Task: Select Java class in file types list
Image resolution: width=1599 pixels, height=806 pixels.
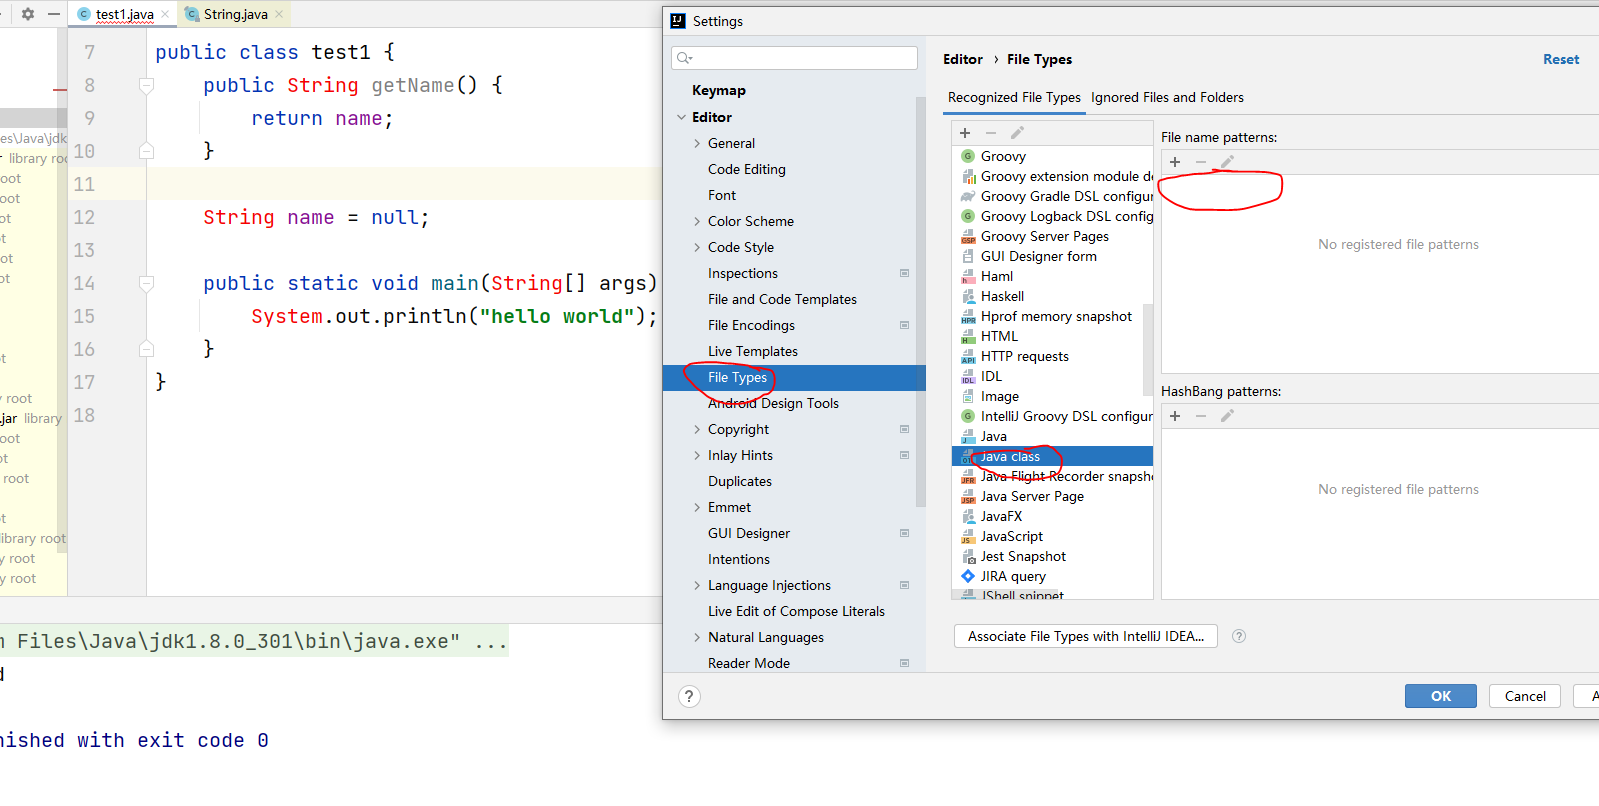Action: pyautogui.click(x=1052, y=456)
